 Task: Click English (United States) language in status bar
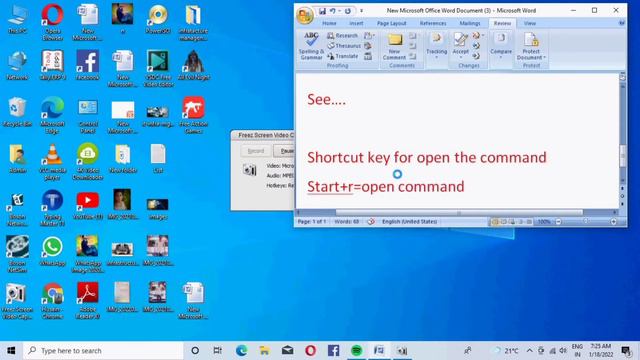[x=409, y=222]
